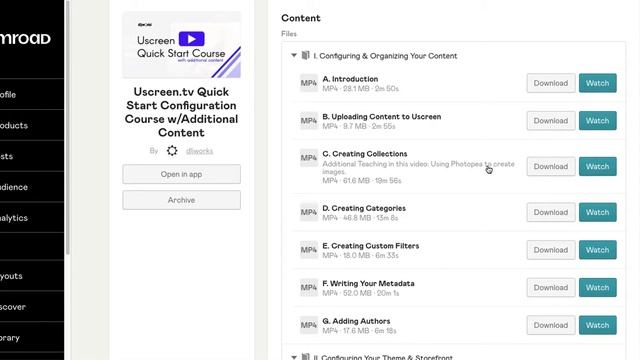Download the A. Introduction video
Viewport: 640px width, 360px height.
tap(551, 83)
